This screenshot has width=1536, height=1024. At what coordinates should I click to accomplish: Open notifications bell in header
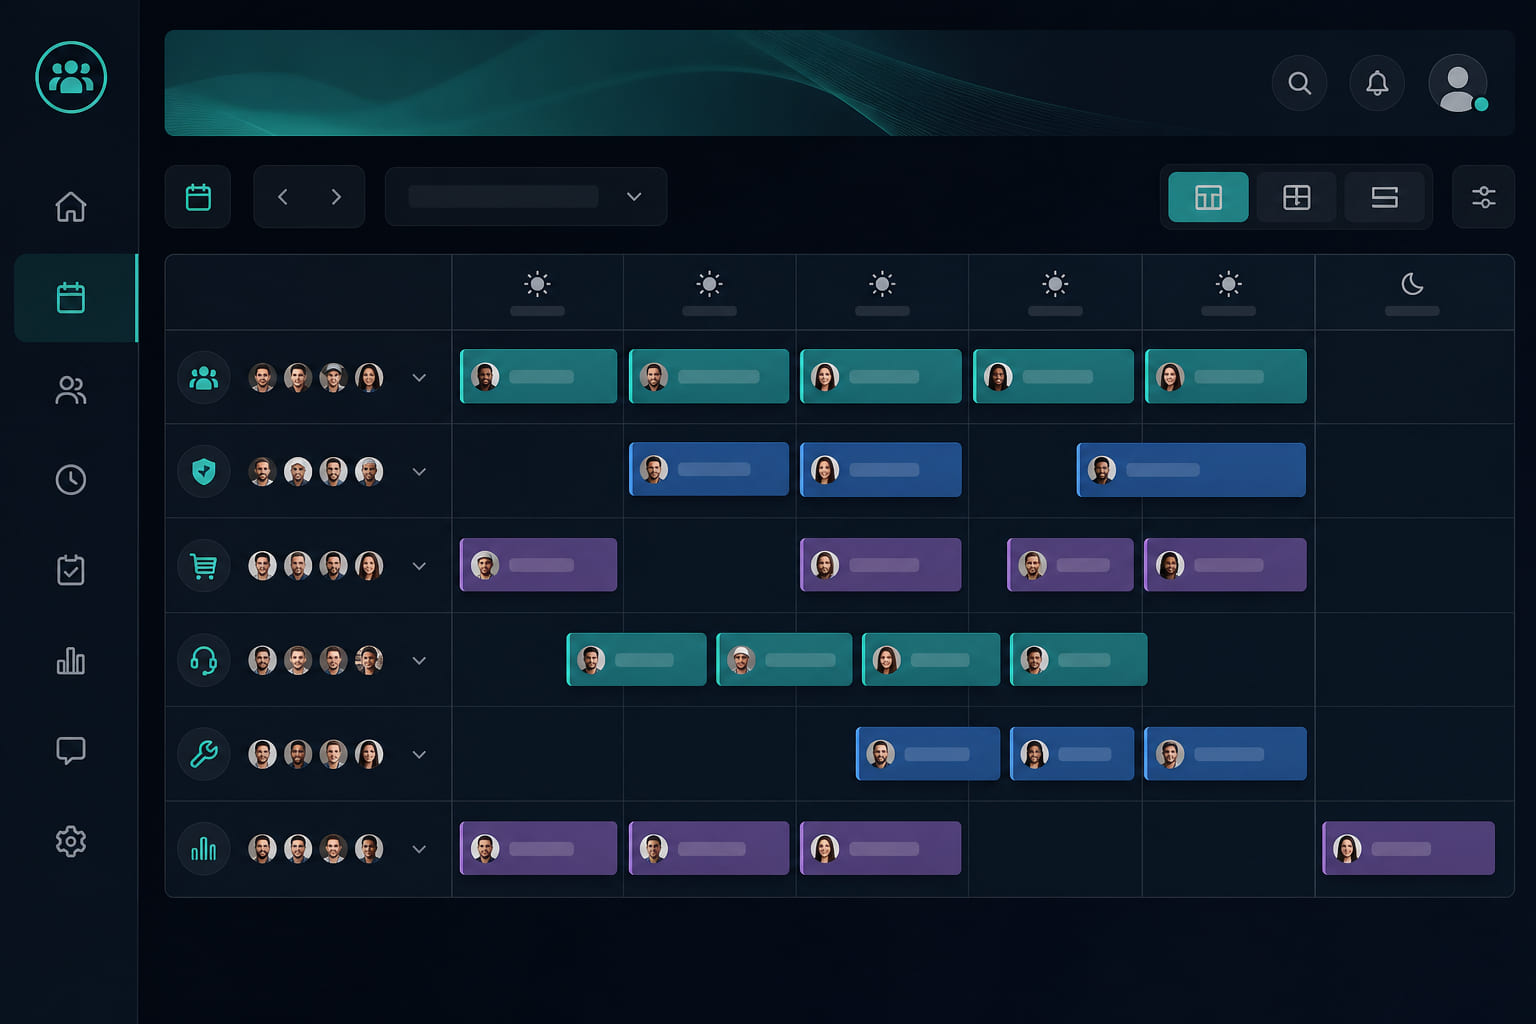[1377, 83]
